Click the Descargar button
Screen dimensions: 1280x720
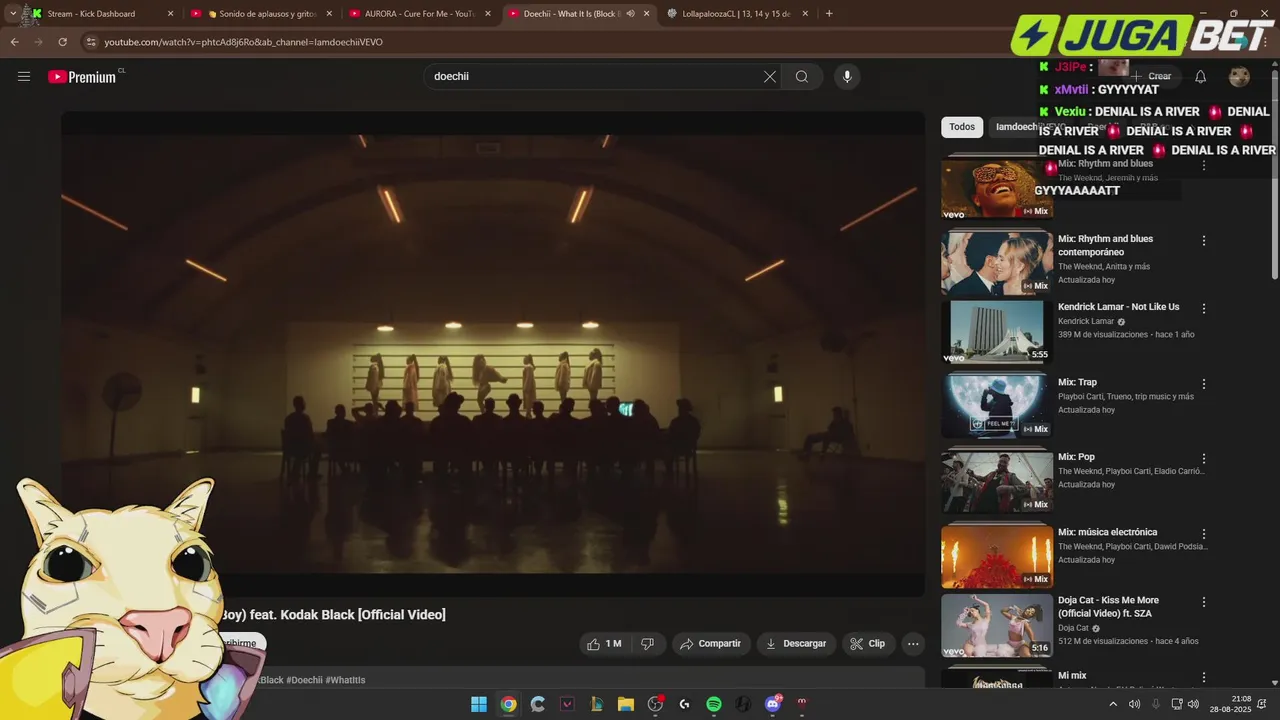tap(796, 644)
